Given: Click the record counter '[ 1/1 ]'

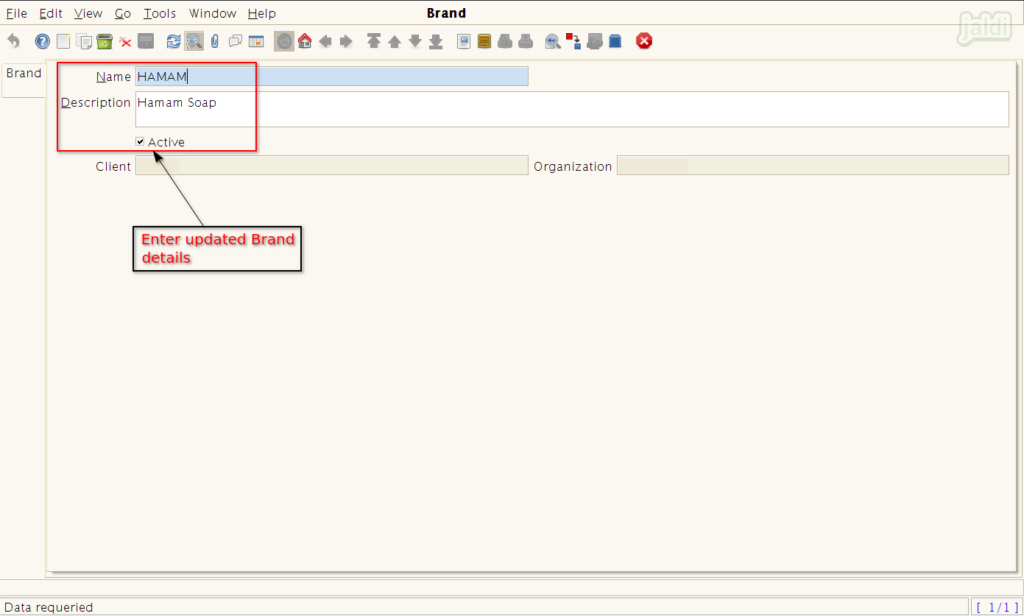Looking at the screenshot, I should click(997, 608).
